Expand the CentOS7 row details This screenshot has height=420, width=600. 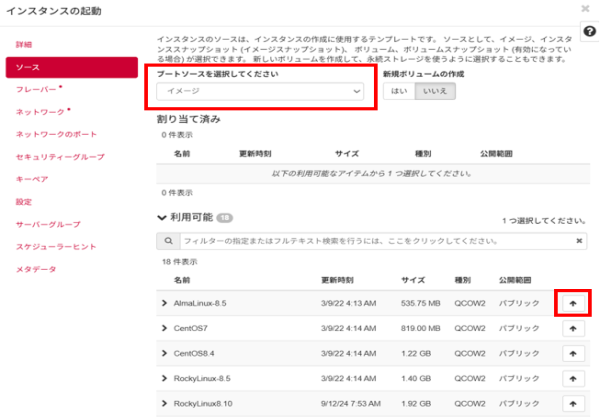click(x=165, y=328)
